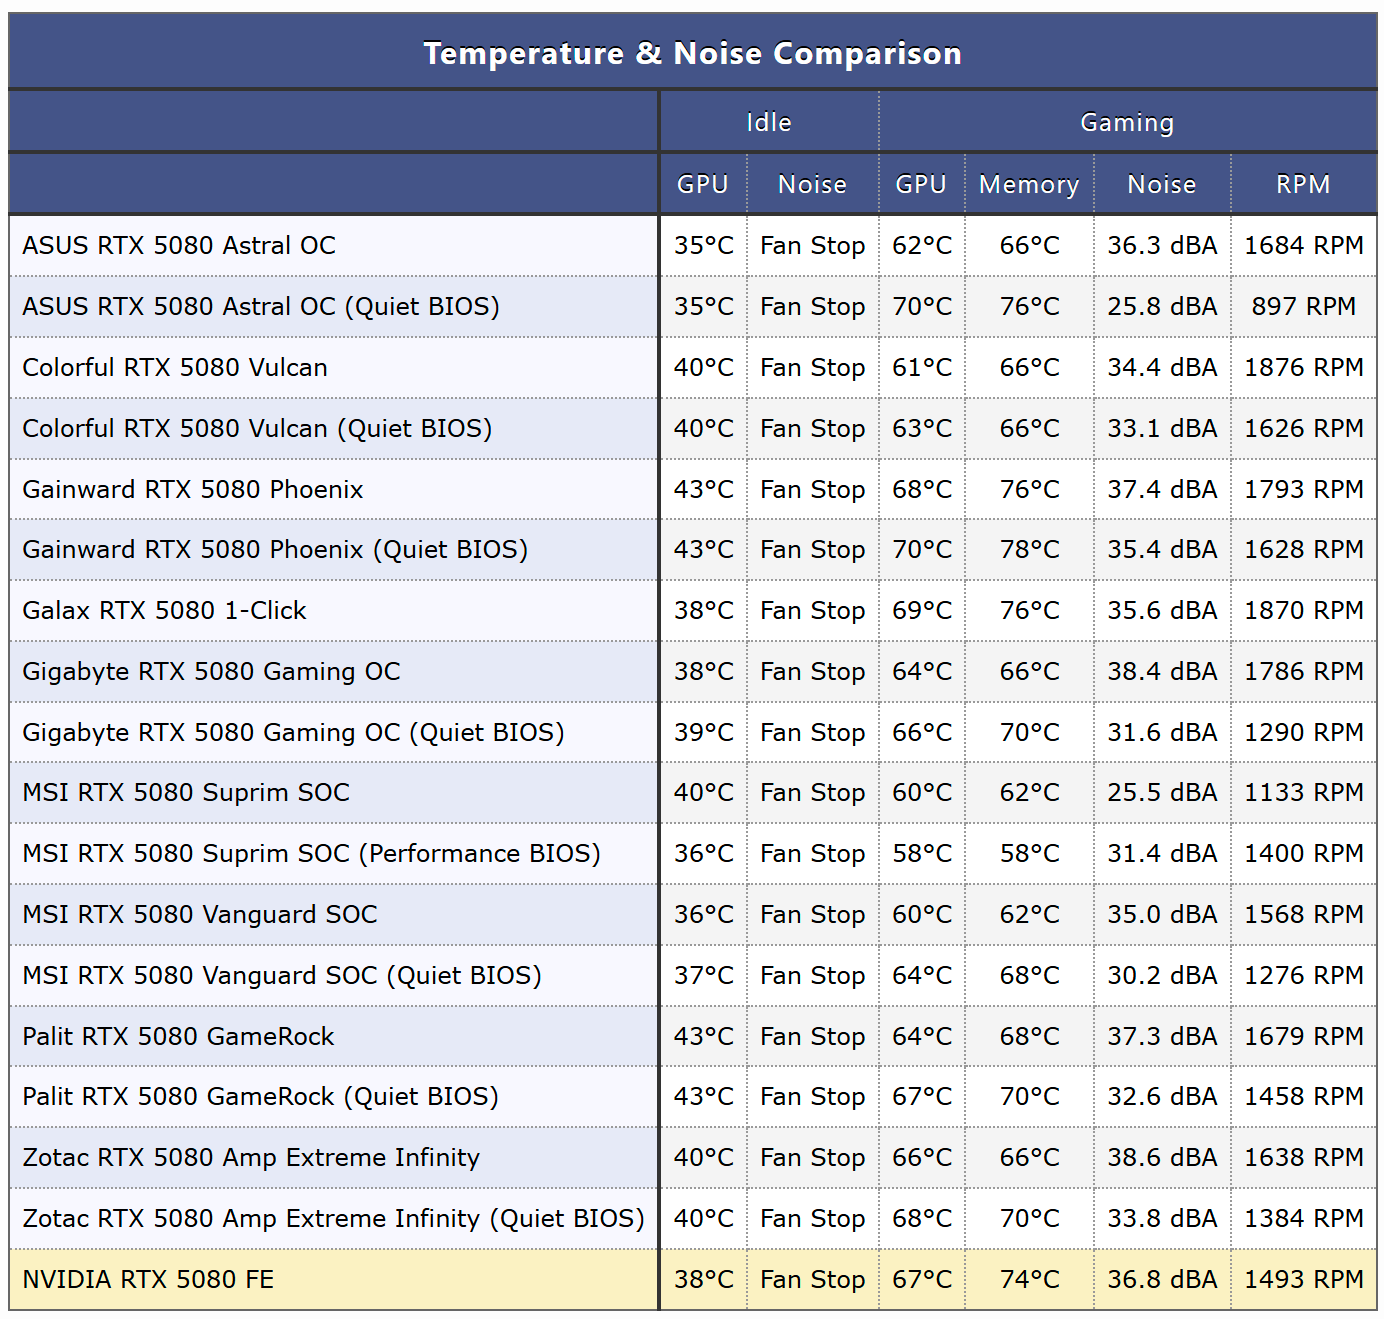Select the ASUS RTX 5080 Astral OC row name
Viewport: 1384px width, 1319px height.
179,245
